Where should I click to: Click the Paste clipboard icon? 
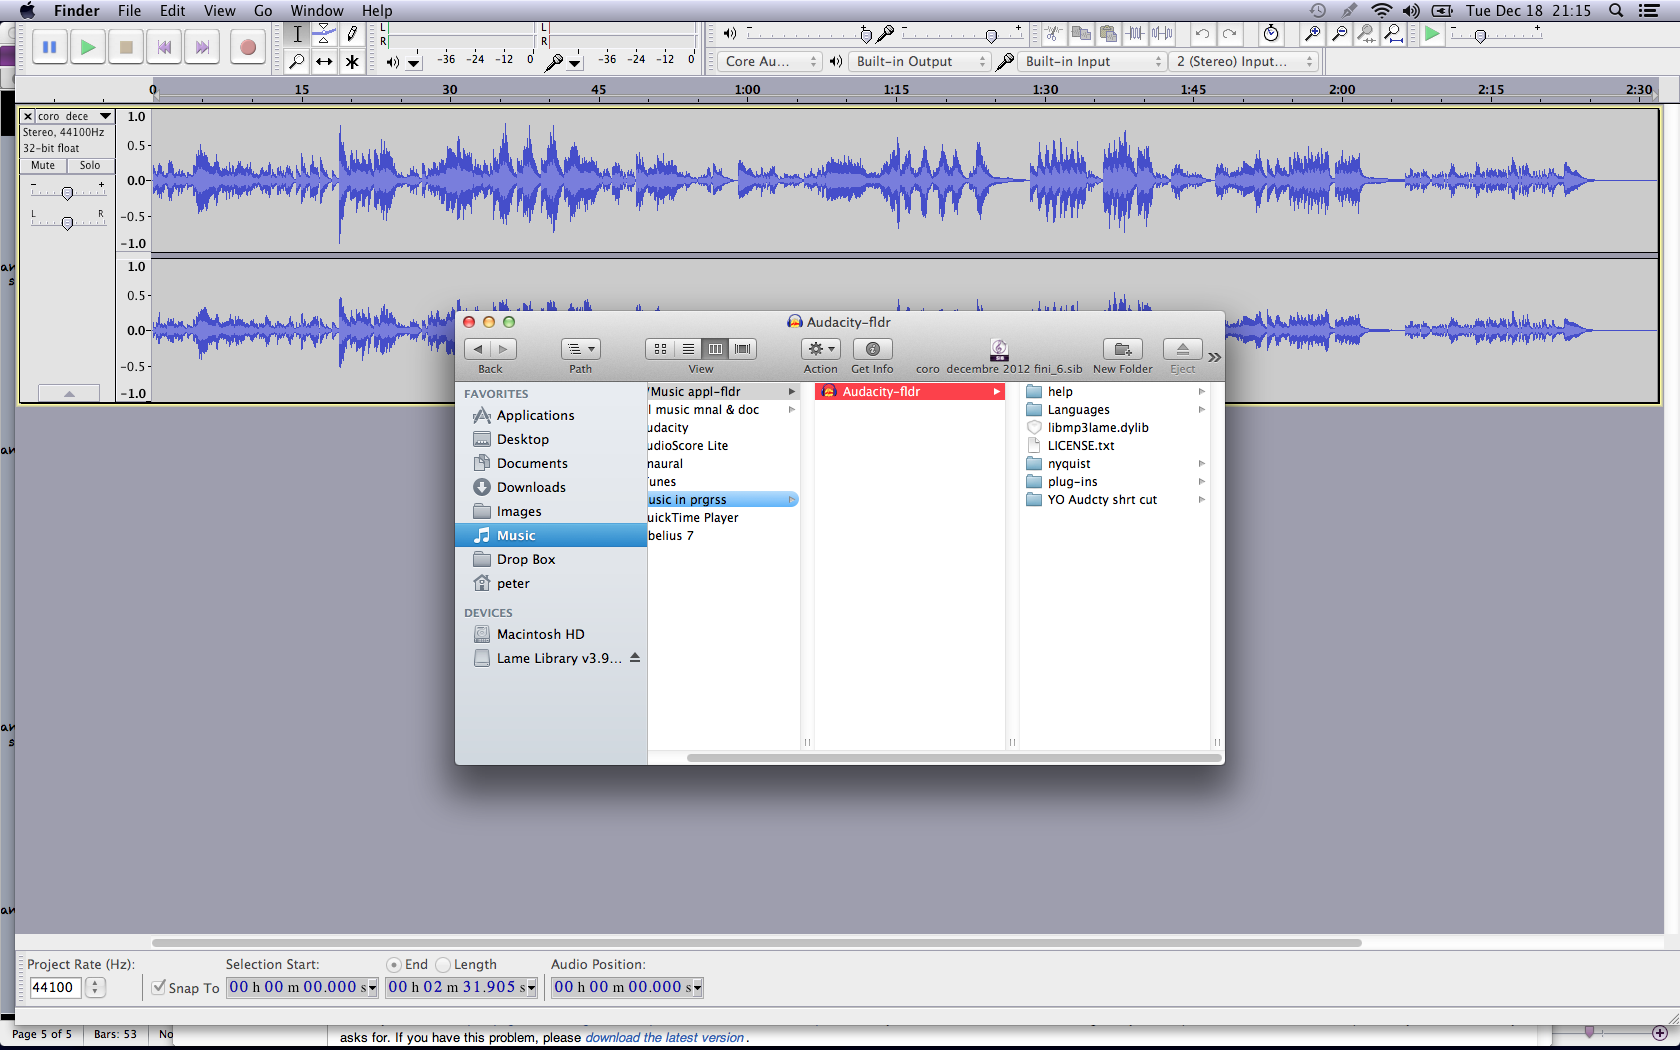point(1108,34)
